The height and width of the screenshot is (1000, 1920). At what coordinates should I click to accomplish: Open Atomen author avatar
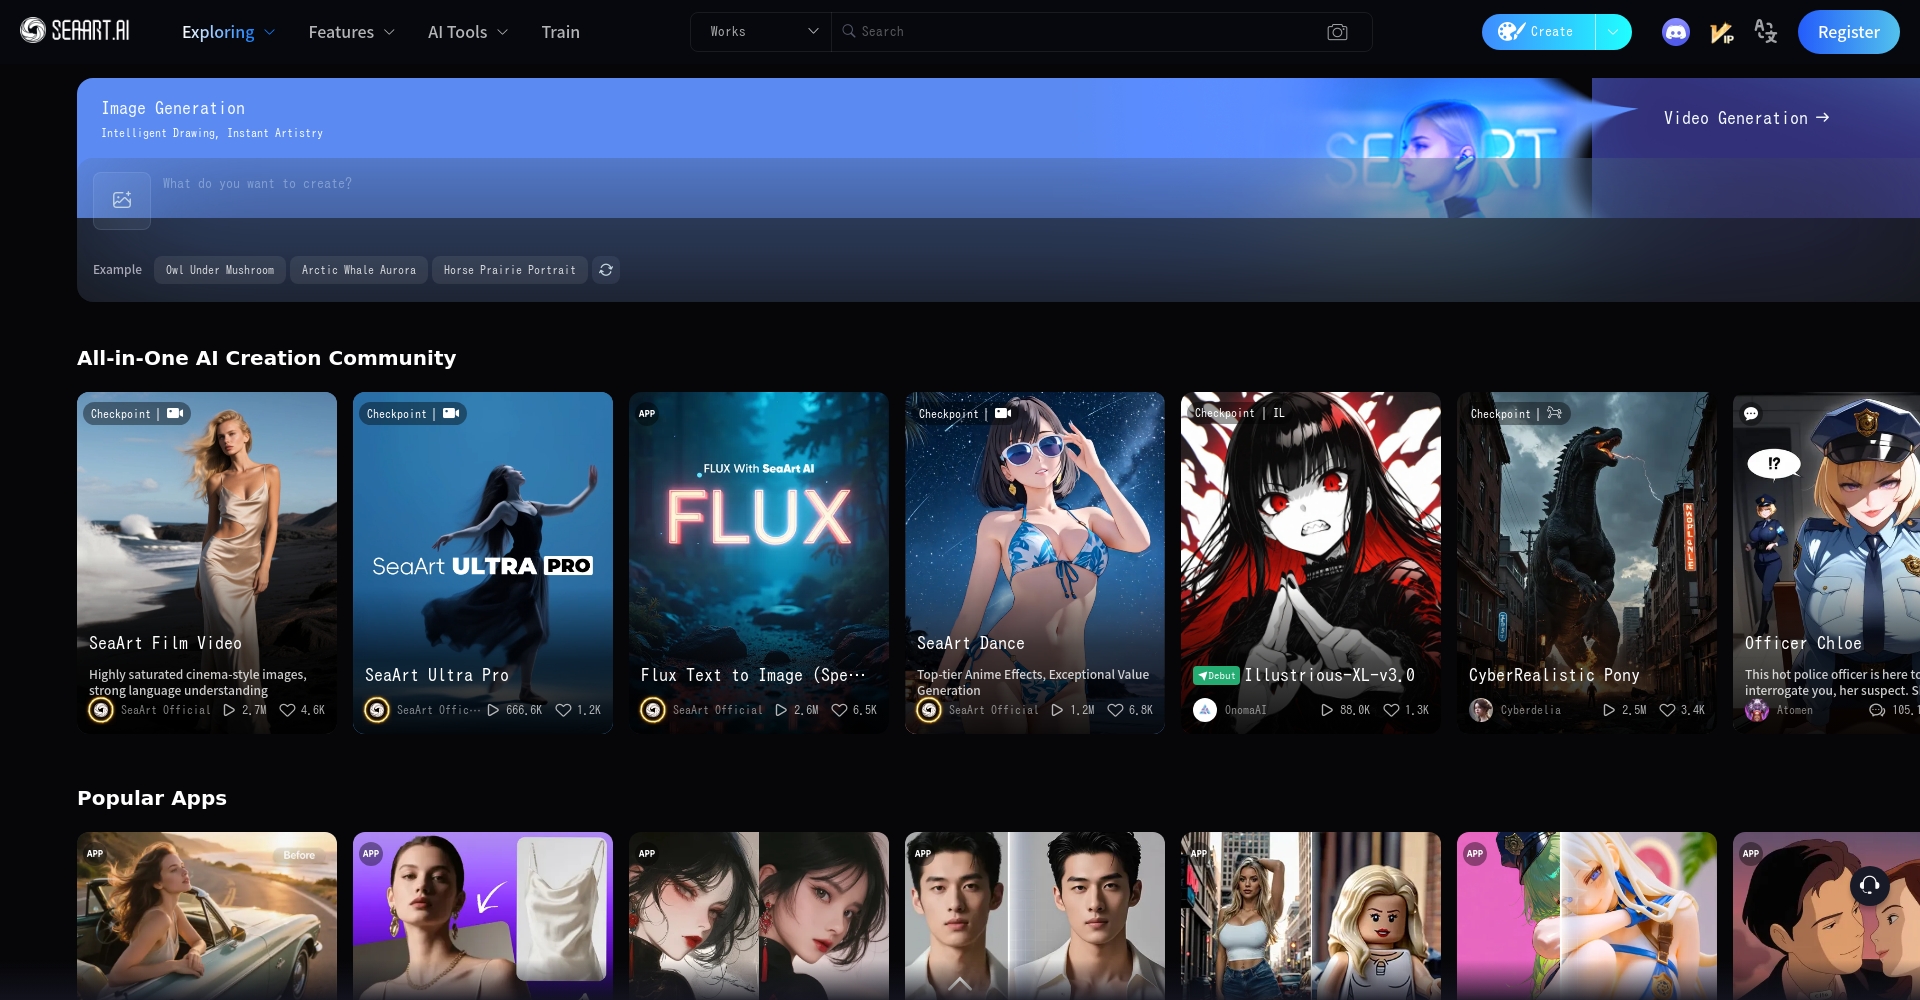[x=1757, y=710]
